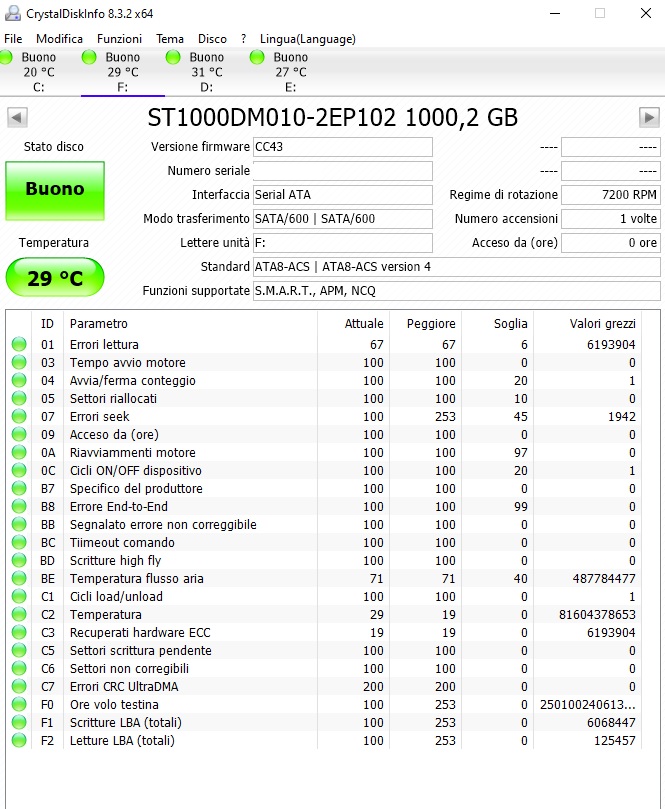Click the green Buono health status button
The height and width of the screenshot is (809, 665).
tap(55, 191)
